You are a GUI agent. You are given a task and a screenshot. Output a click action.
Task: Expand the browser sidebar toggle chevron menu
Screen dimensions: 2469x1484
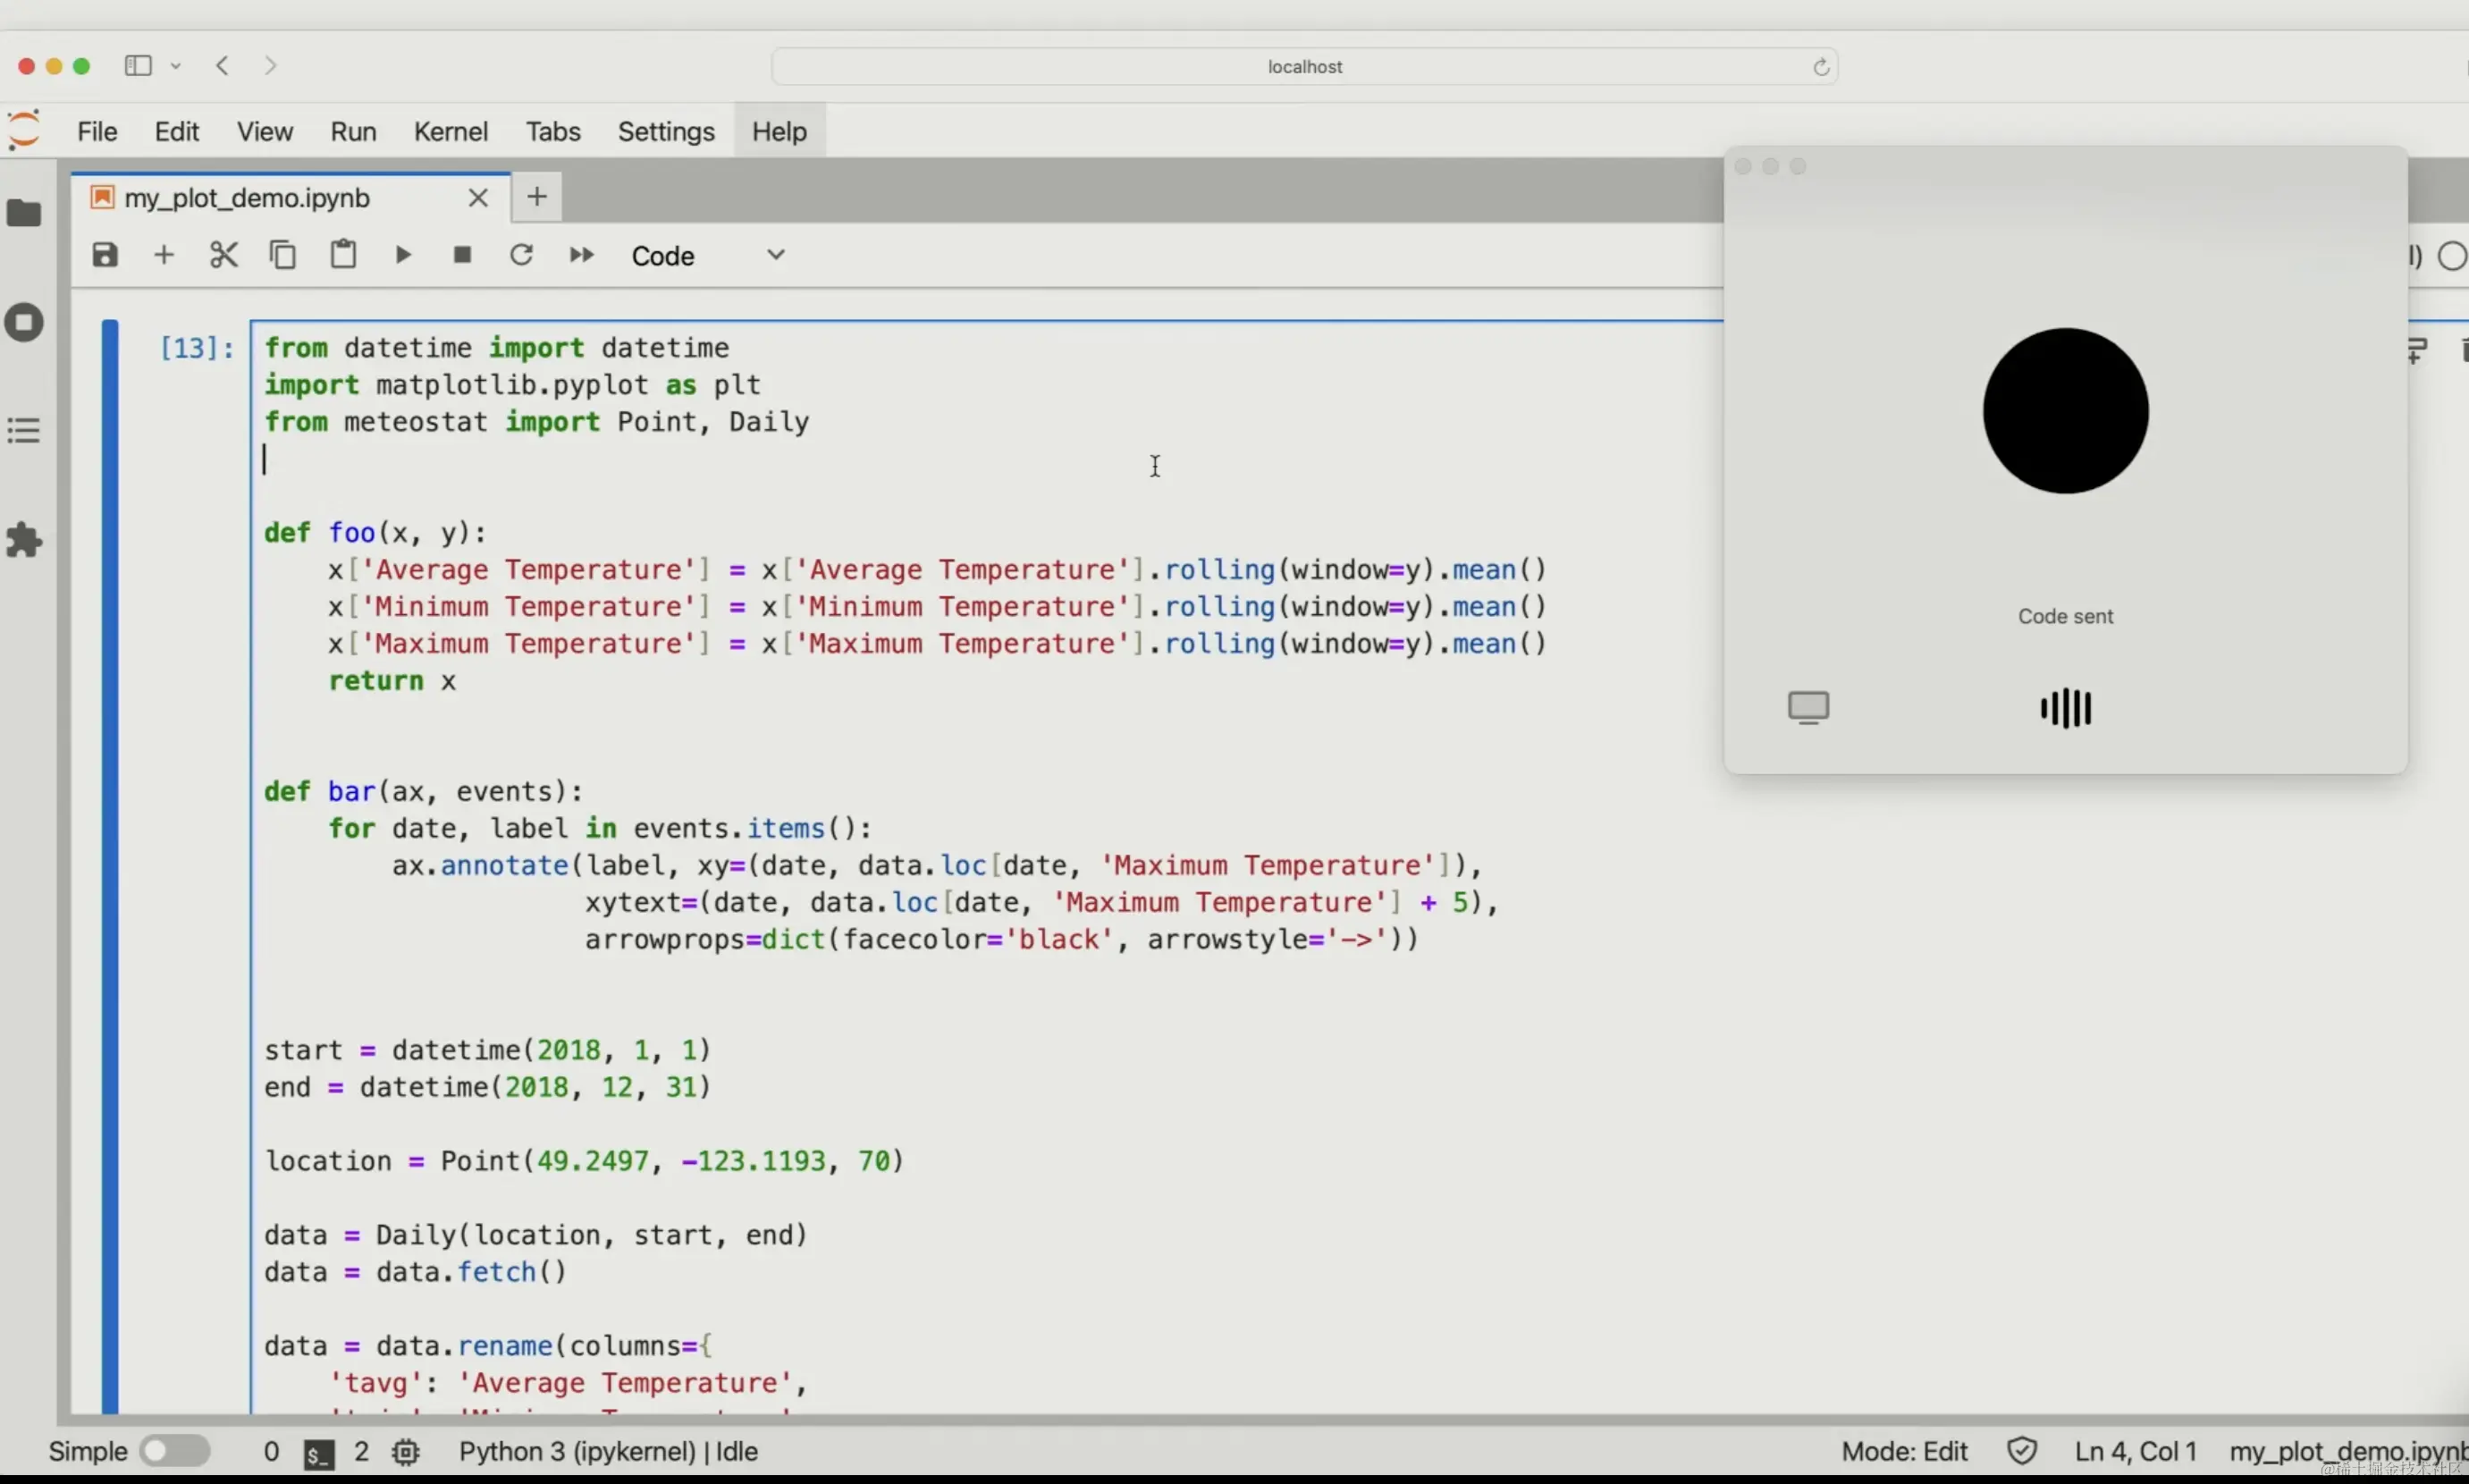point(176,66)
